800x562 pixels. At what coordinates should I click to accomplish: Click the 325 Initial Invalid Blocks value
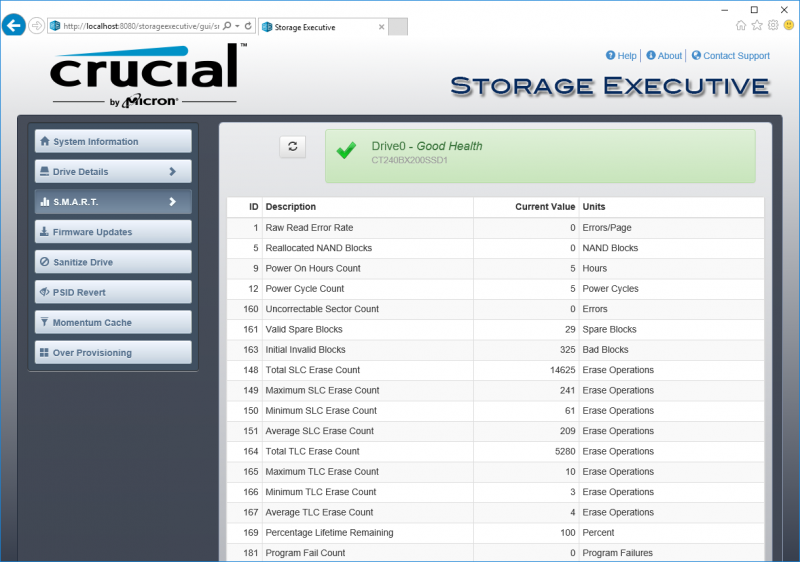tap(567, 350)
